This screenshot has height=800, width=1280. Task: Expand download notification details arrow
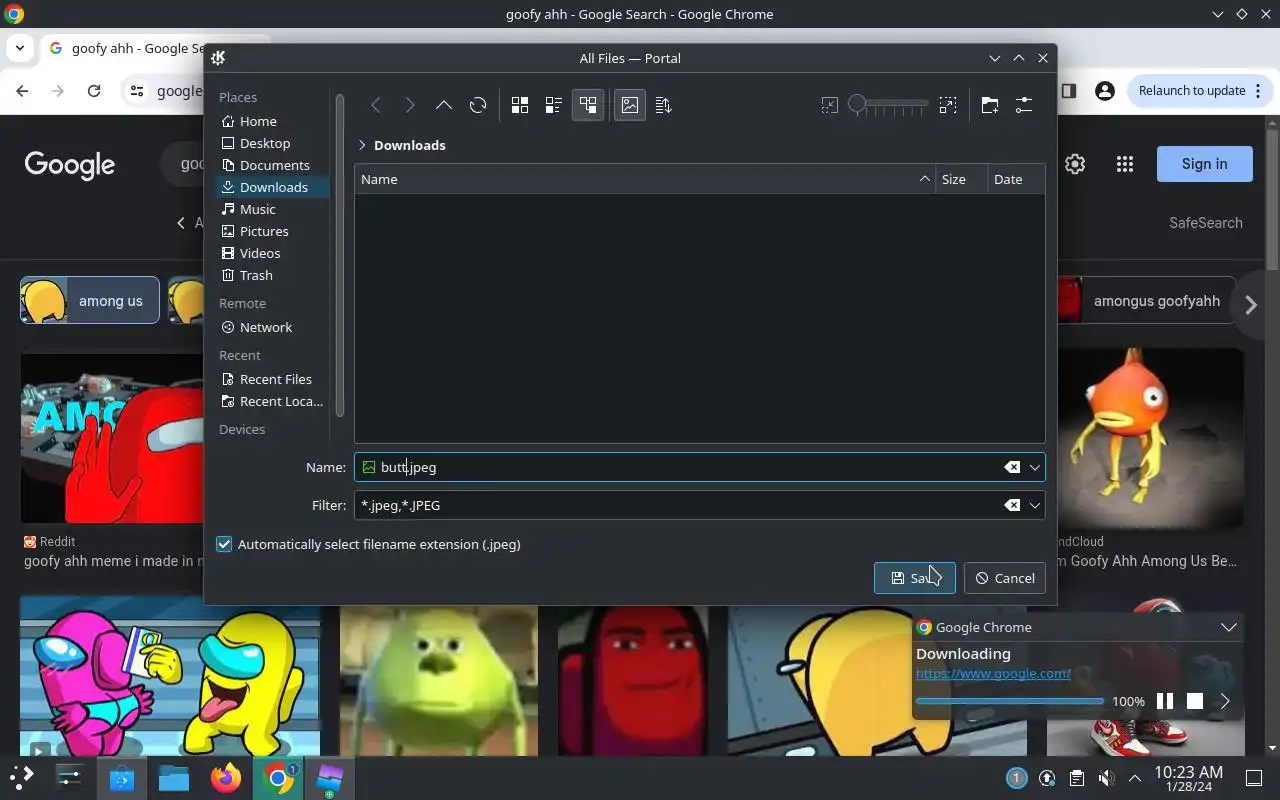click(1225, 701)
